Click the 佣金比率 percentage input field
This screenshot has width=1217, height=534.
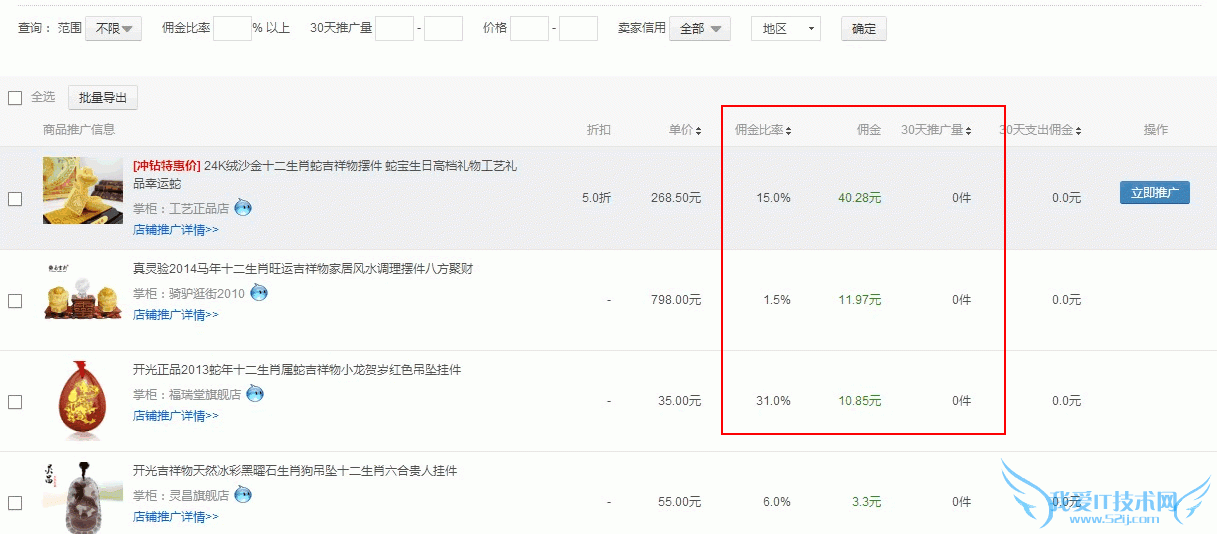[x=232, y=28]
